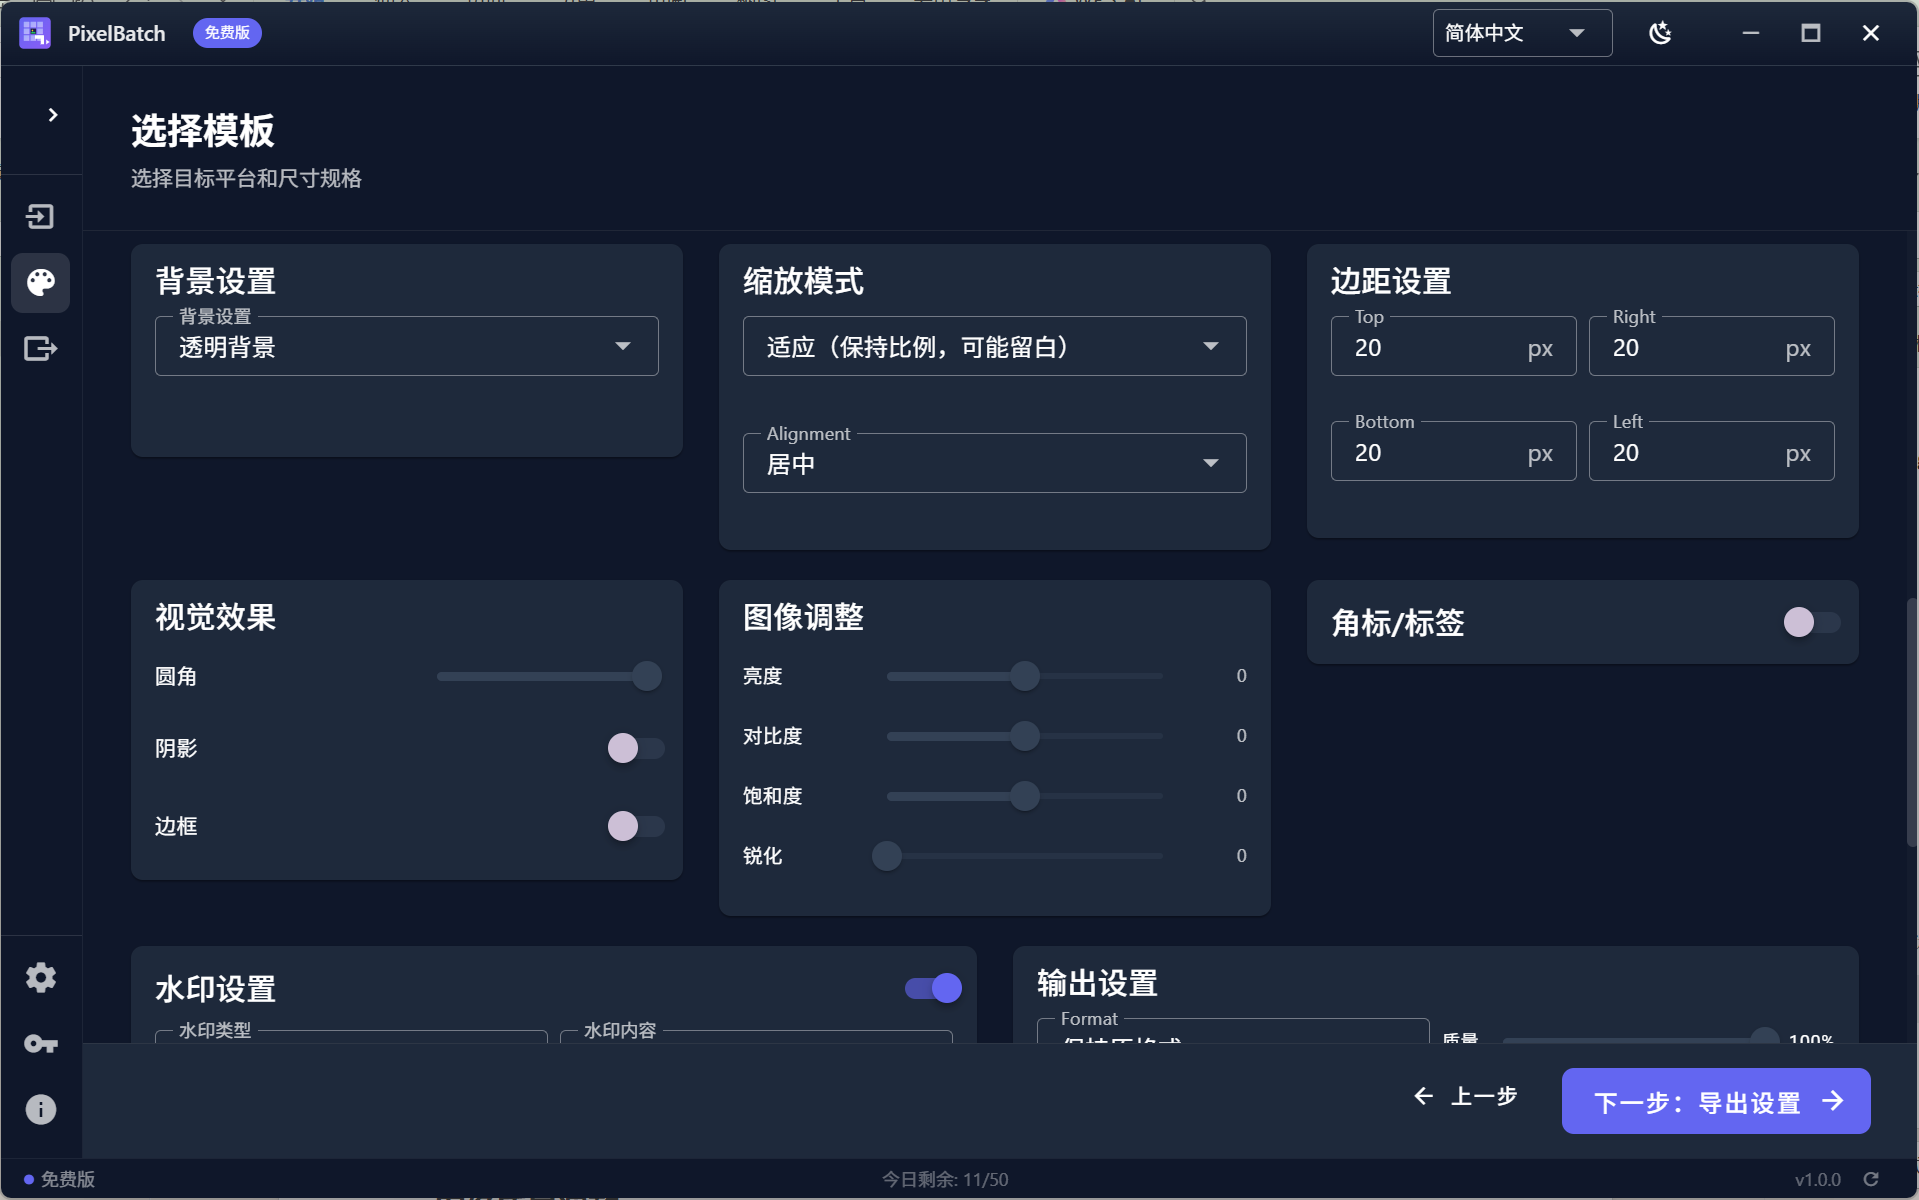Open the info icon in sidebar
The height and width of the screenshot is (1200, 1919).
[40, 1109]
